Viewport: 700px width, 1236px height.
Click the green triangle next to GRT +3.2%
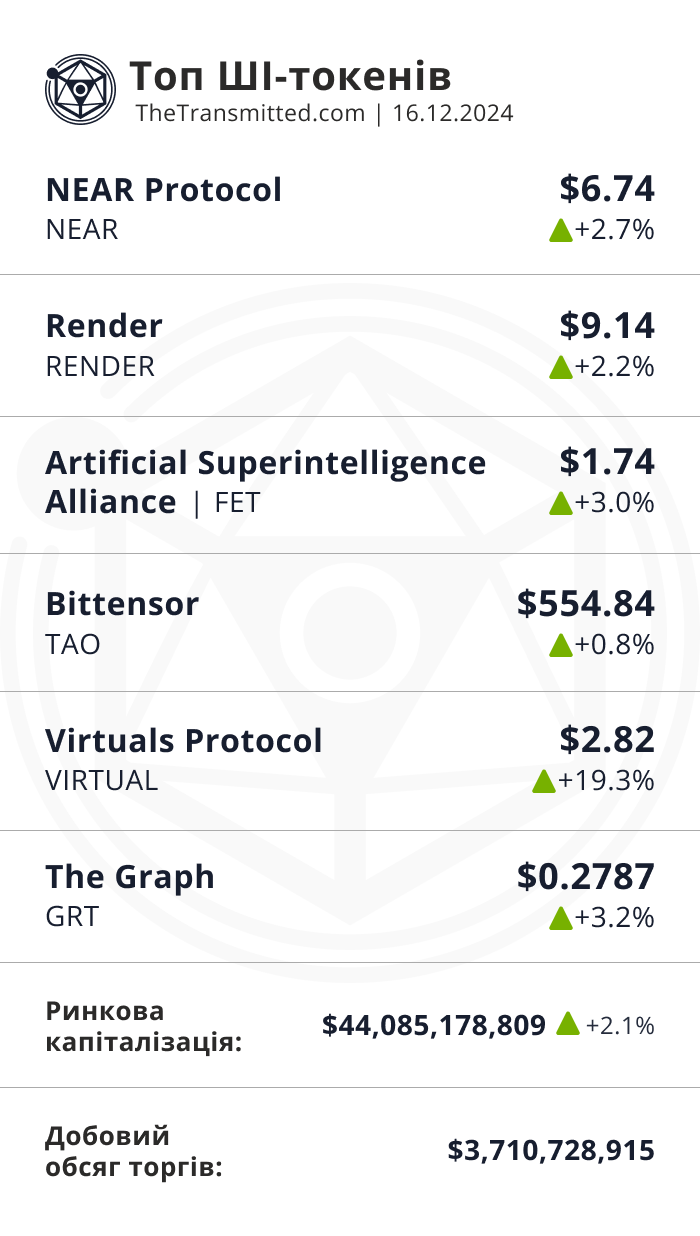[560, 918]
